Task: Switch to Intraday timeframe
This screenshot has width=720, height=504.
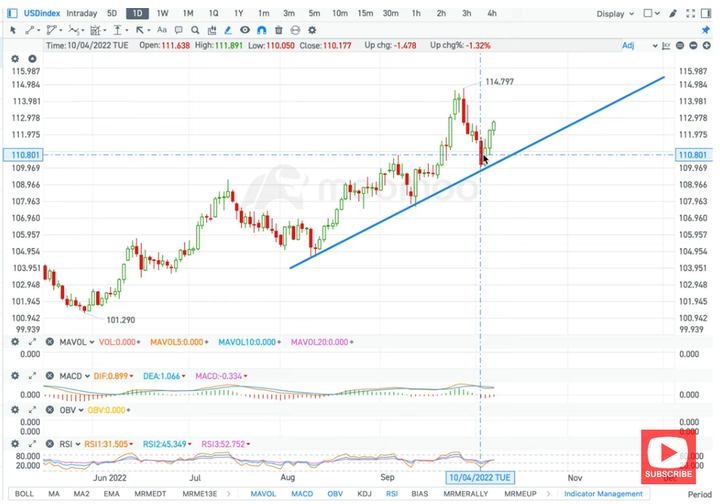Action: click(82, 13)
